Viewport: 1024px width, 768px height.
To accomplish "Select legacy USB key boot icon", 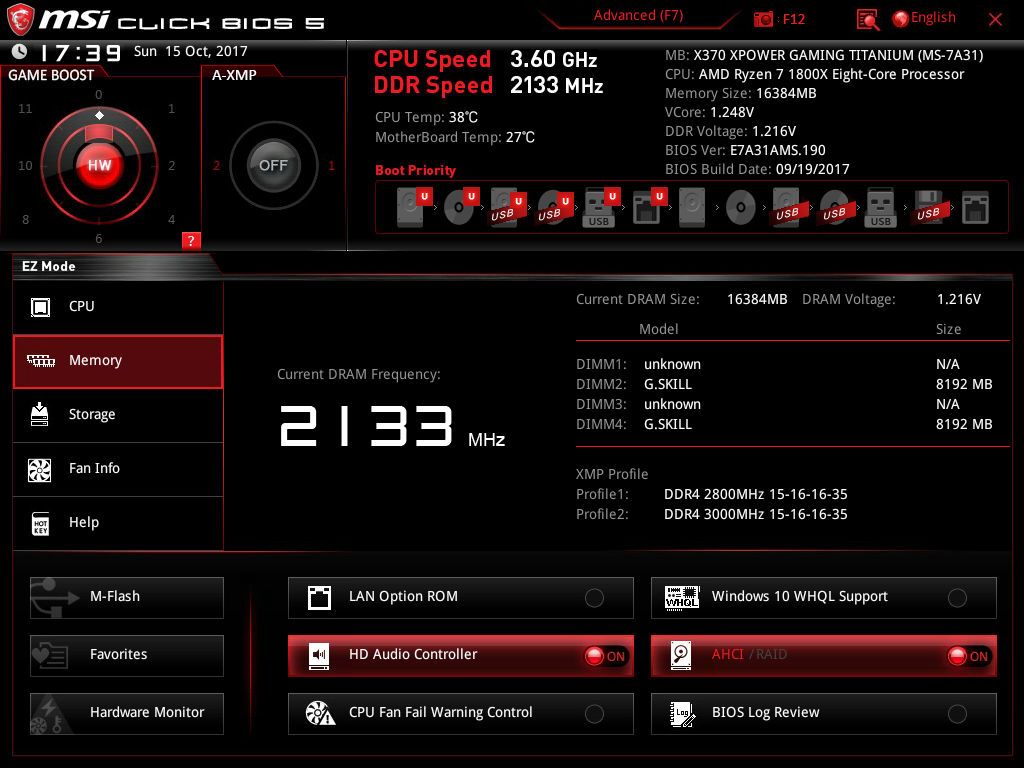I will coord(880,207).
